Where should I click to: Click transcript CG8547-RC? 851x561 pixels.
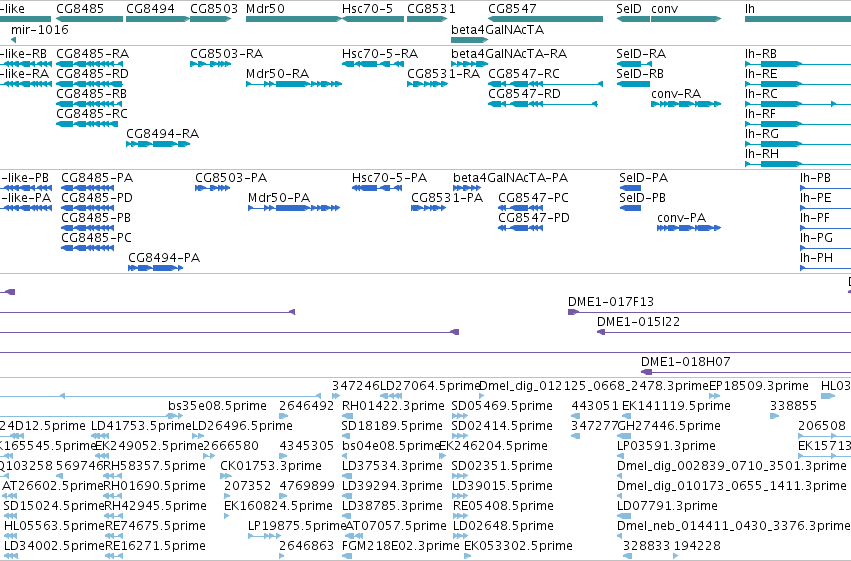coord(545,84)
